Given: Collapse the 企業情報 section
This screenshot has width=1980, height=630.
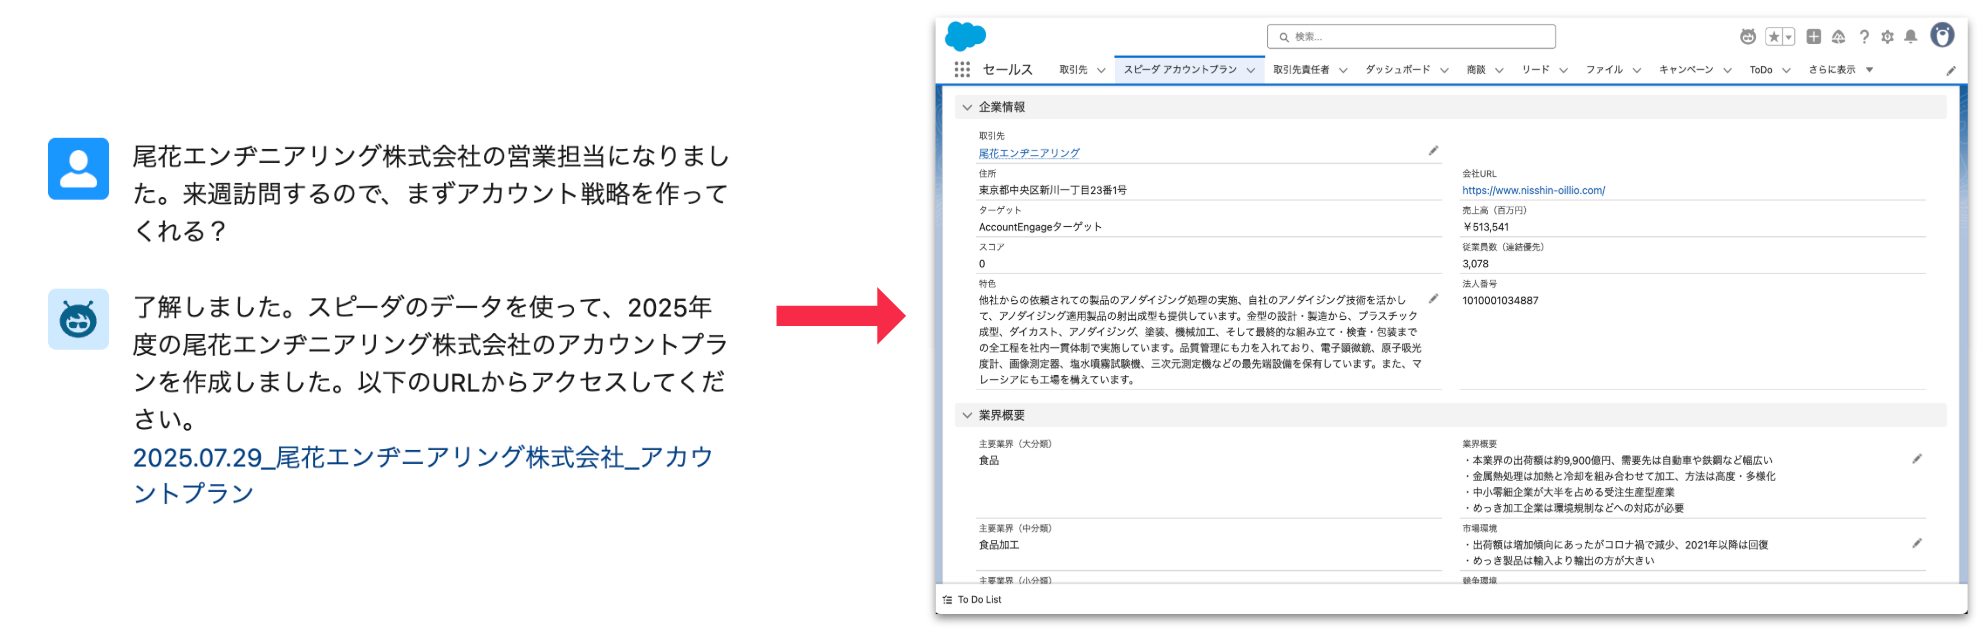Looking at the screenshot, I should (967, 107).
